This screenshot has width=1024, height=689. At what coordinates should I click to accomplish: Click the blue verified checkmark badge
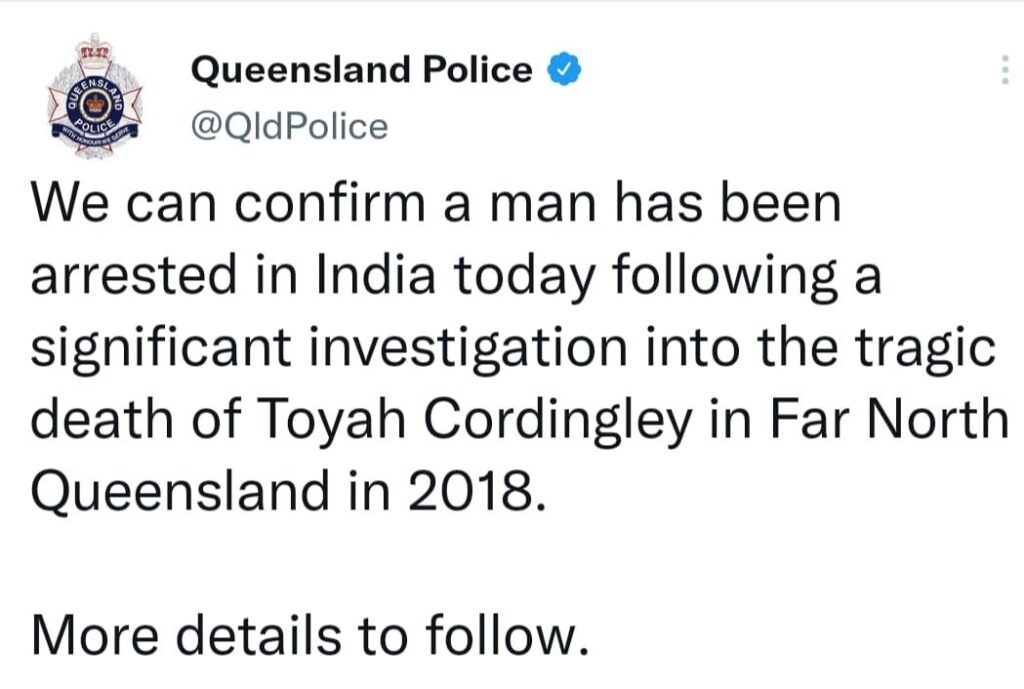coord(563,70)
